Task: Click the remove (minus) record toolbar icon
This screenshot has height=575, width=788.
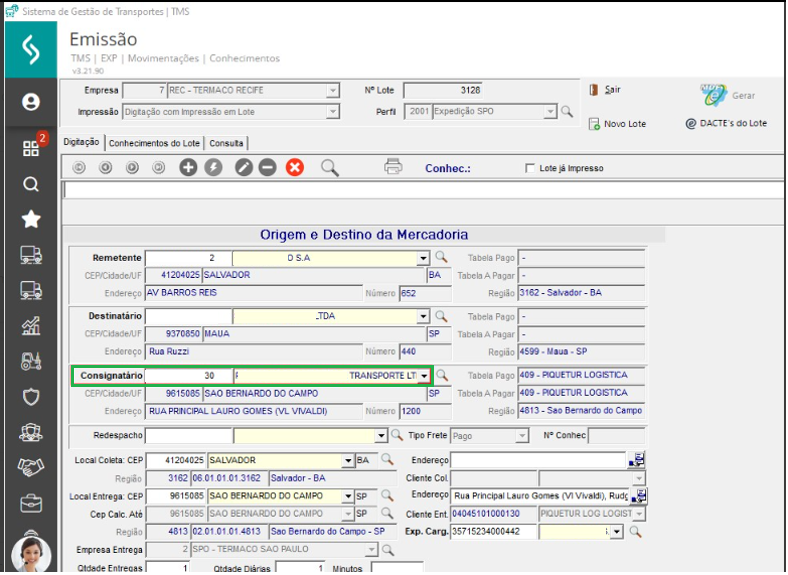Action: pyautogui.click(x=267, y=168)
